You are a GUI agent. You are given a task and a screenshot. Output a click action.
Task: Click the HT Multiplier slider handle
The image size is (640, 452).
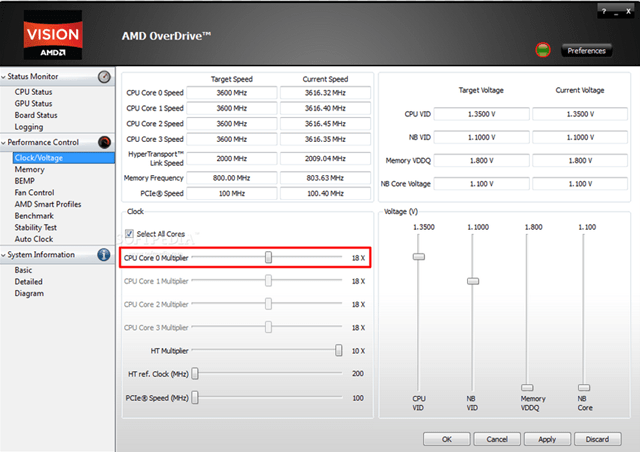pyautogui.click(x=338, y=350)
